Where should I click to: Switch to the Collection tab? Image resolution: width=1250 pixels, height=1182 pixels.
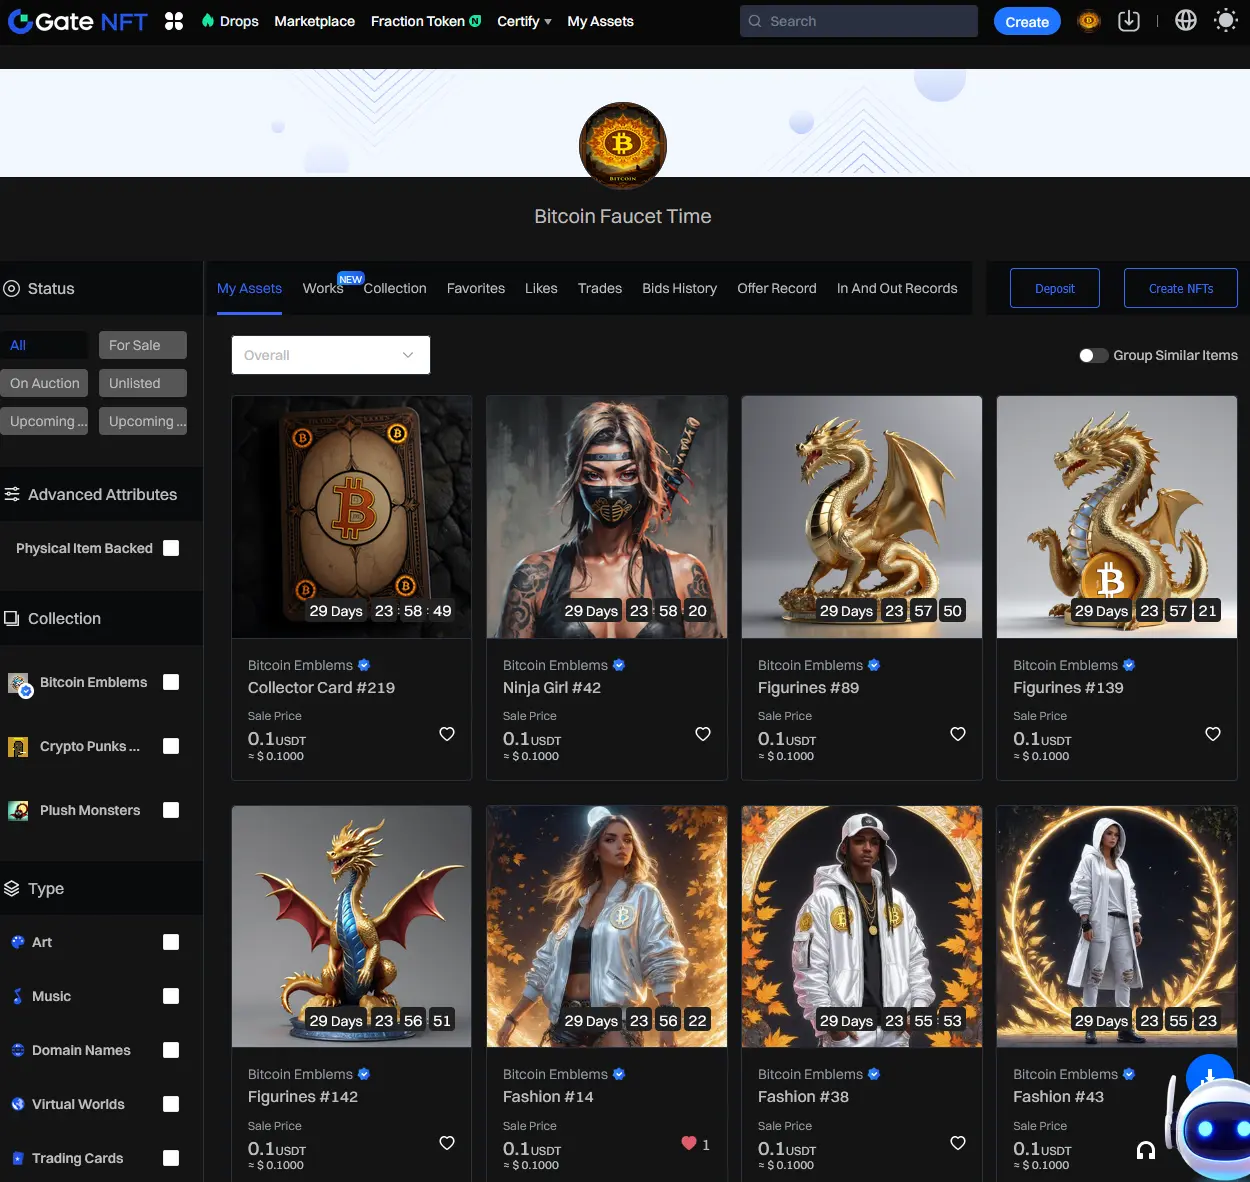tap(395, 288)
